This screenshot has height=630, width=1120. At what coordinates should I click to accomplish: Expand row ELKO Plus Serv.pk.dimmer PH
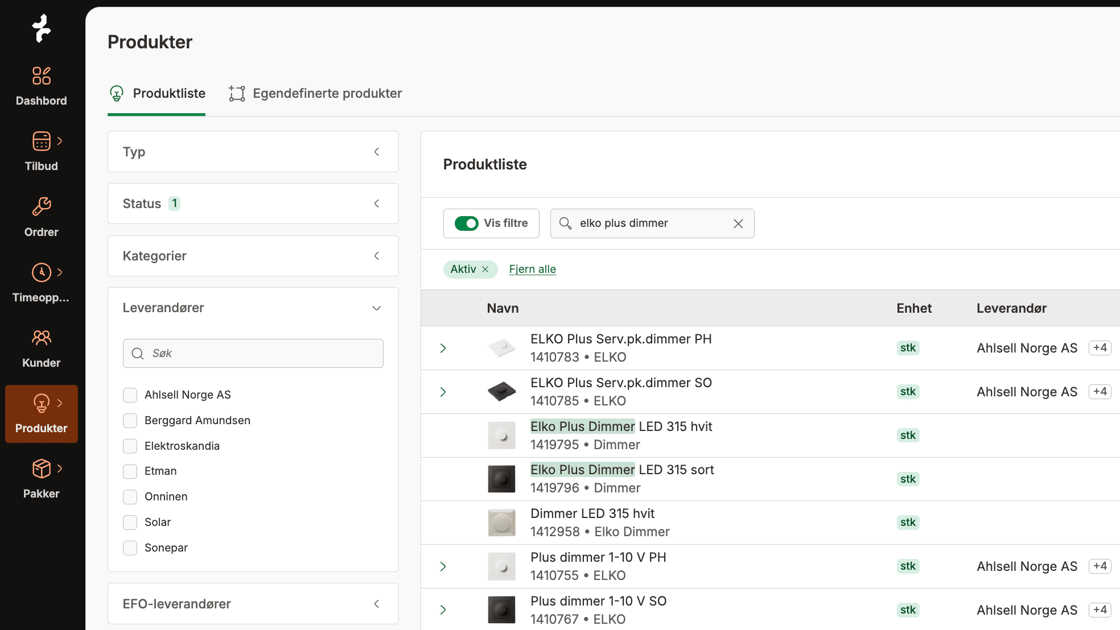click(443, 349)
